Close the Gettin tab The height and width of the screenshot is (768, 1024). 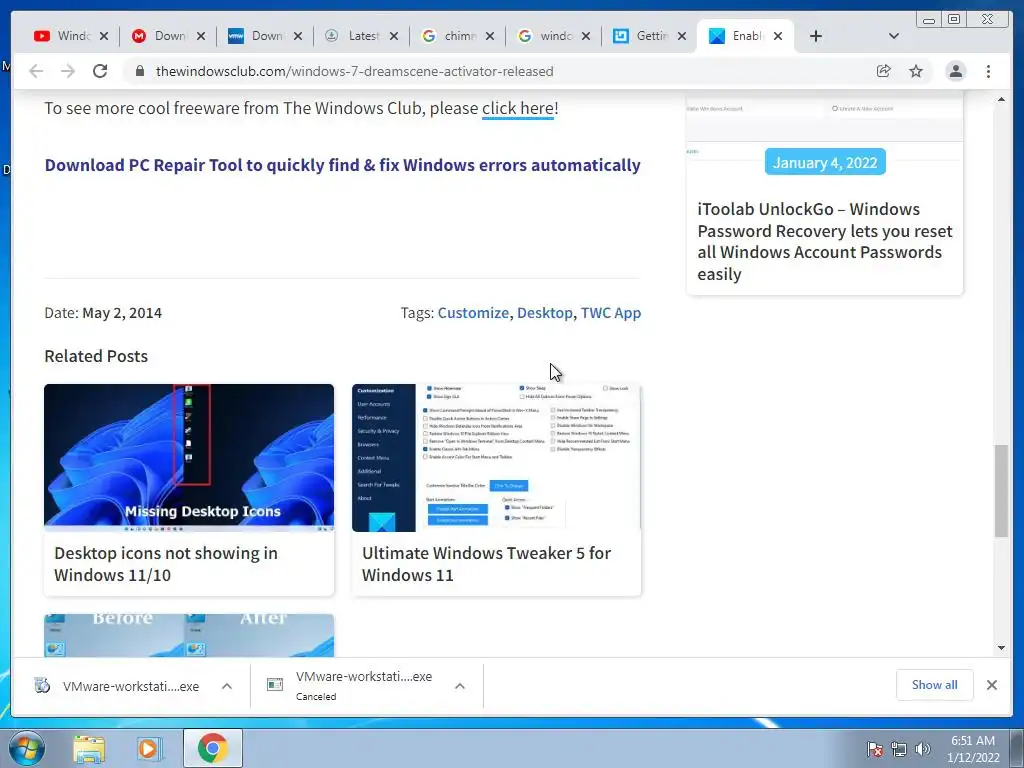pyautogui.click(x=682, y=36)
